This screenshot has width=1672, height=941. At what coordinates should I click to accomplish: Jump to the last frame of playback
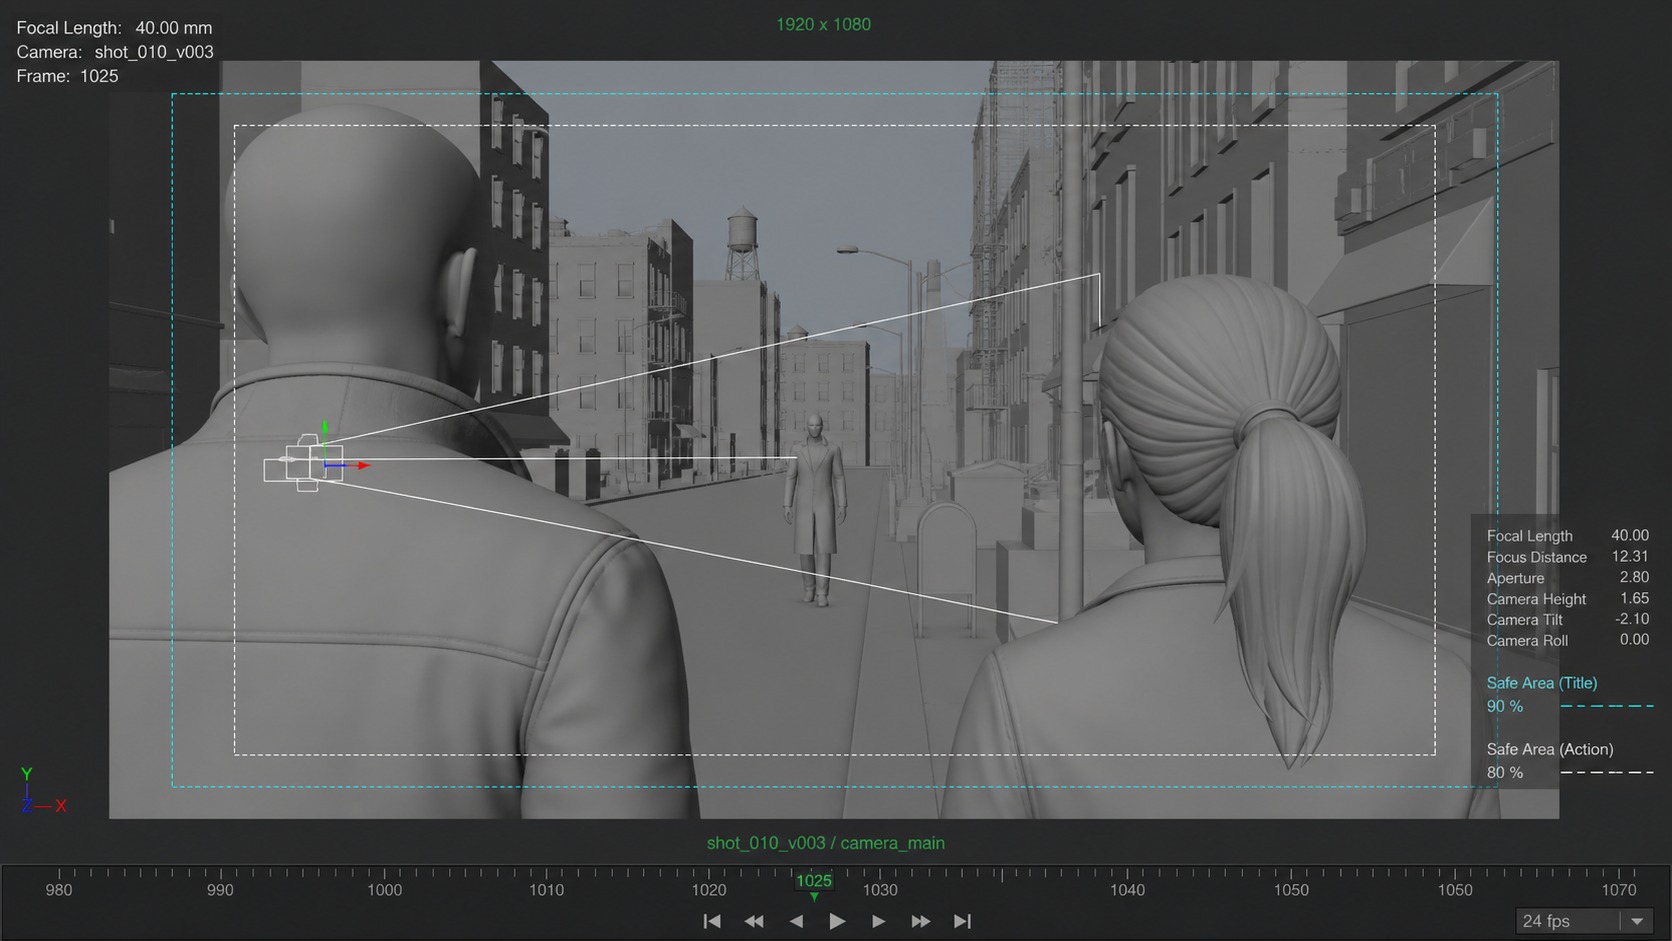tap(962, 921)
